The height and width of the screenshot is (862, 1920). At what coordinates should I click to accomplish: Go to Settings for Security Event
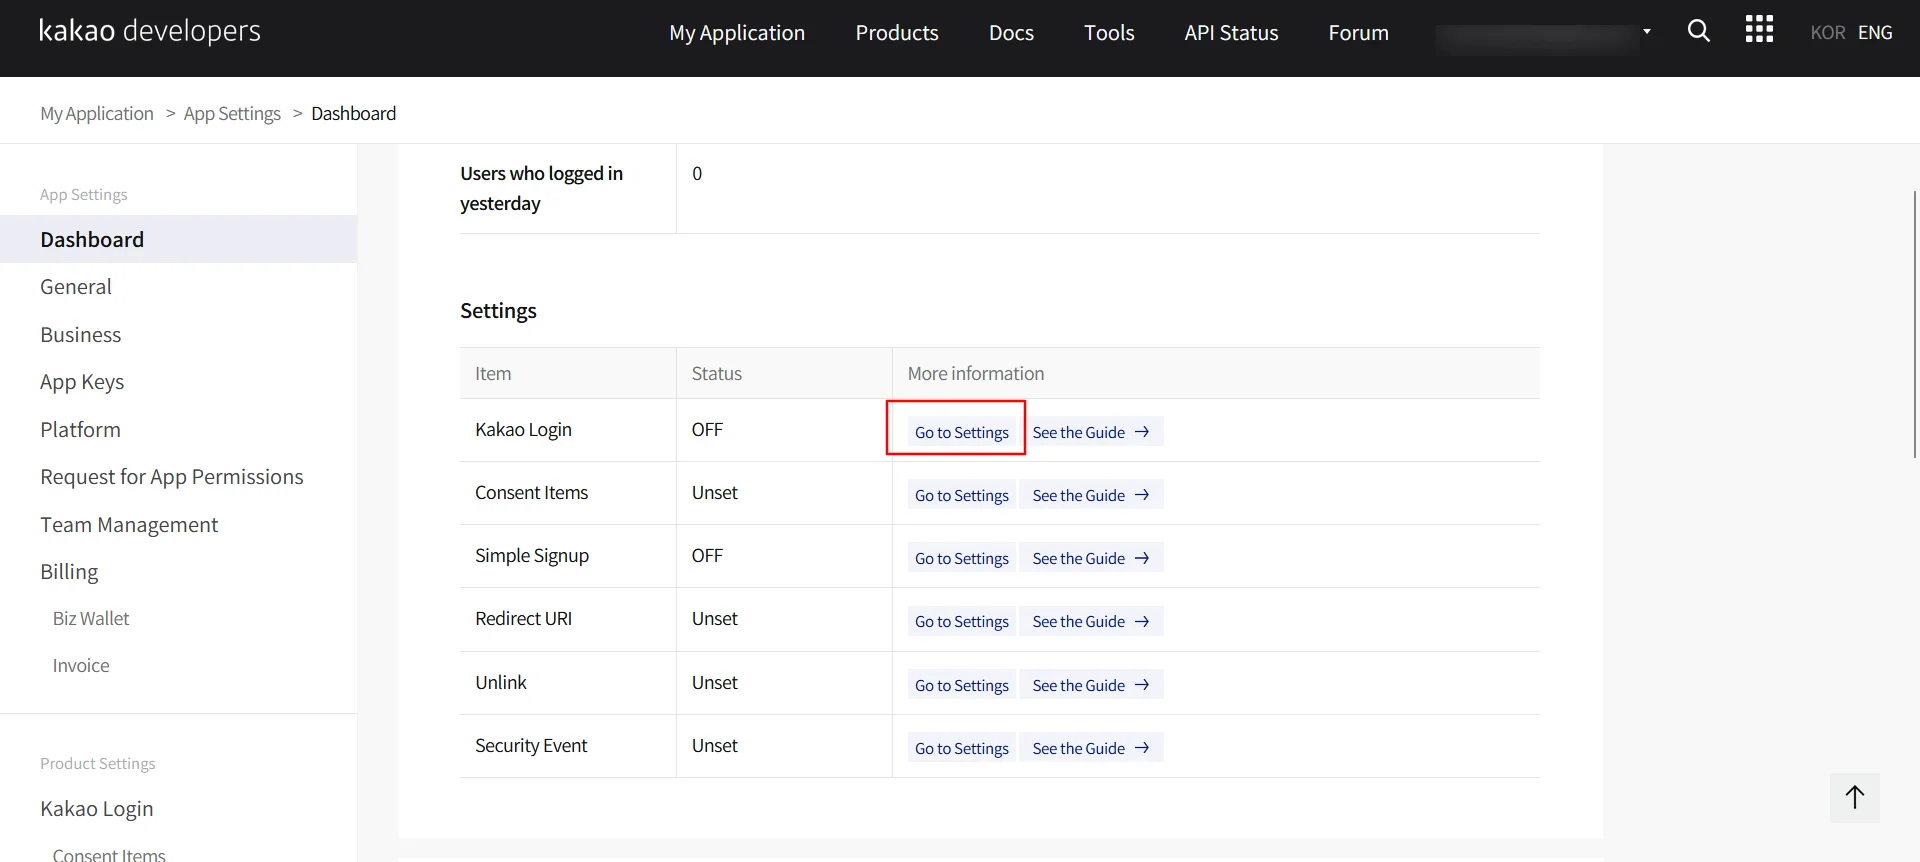(962, 748)
